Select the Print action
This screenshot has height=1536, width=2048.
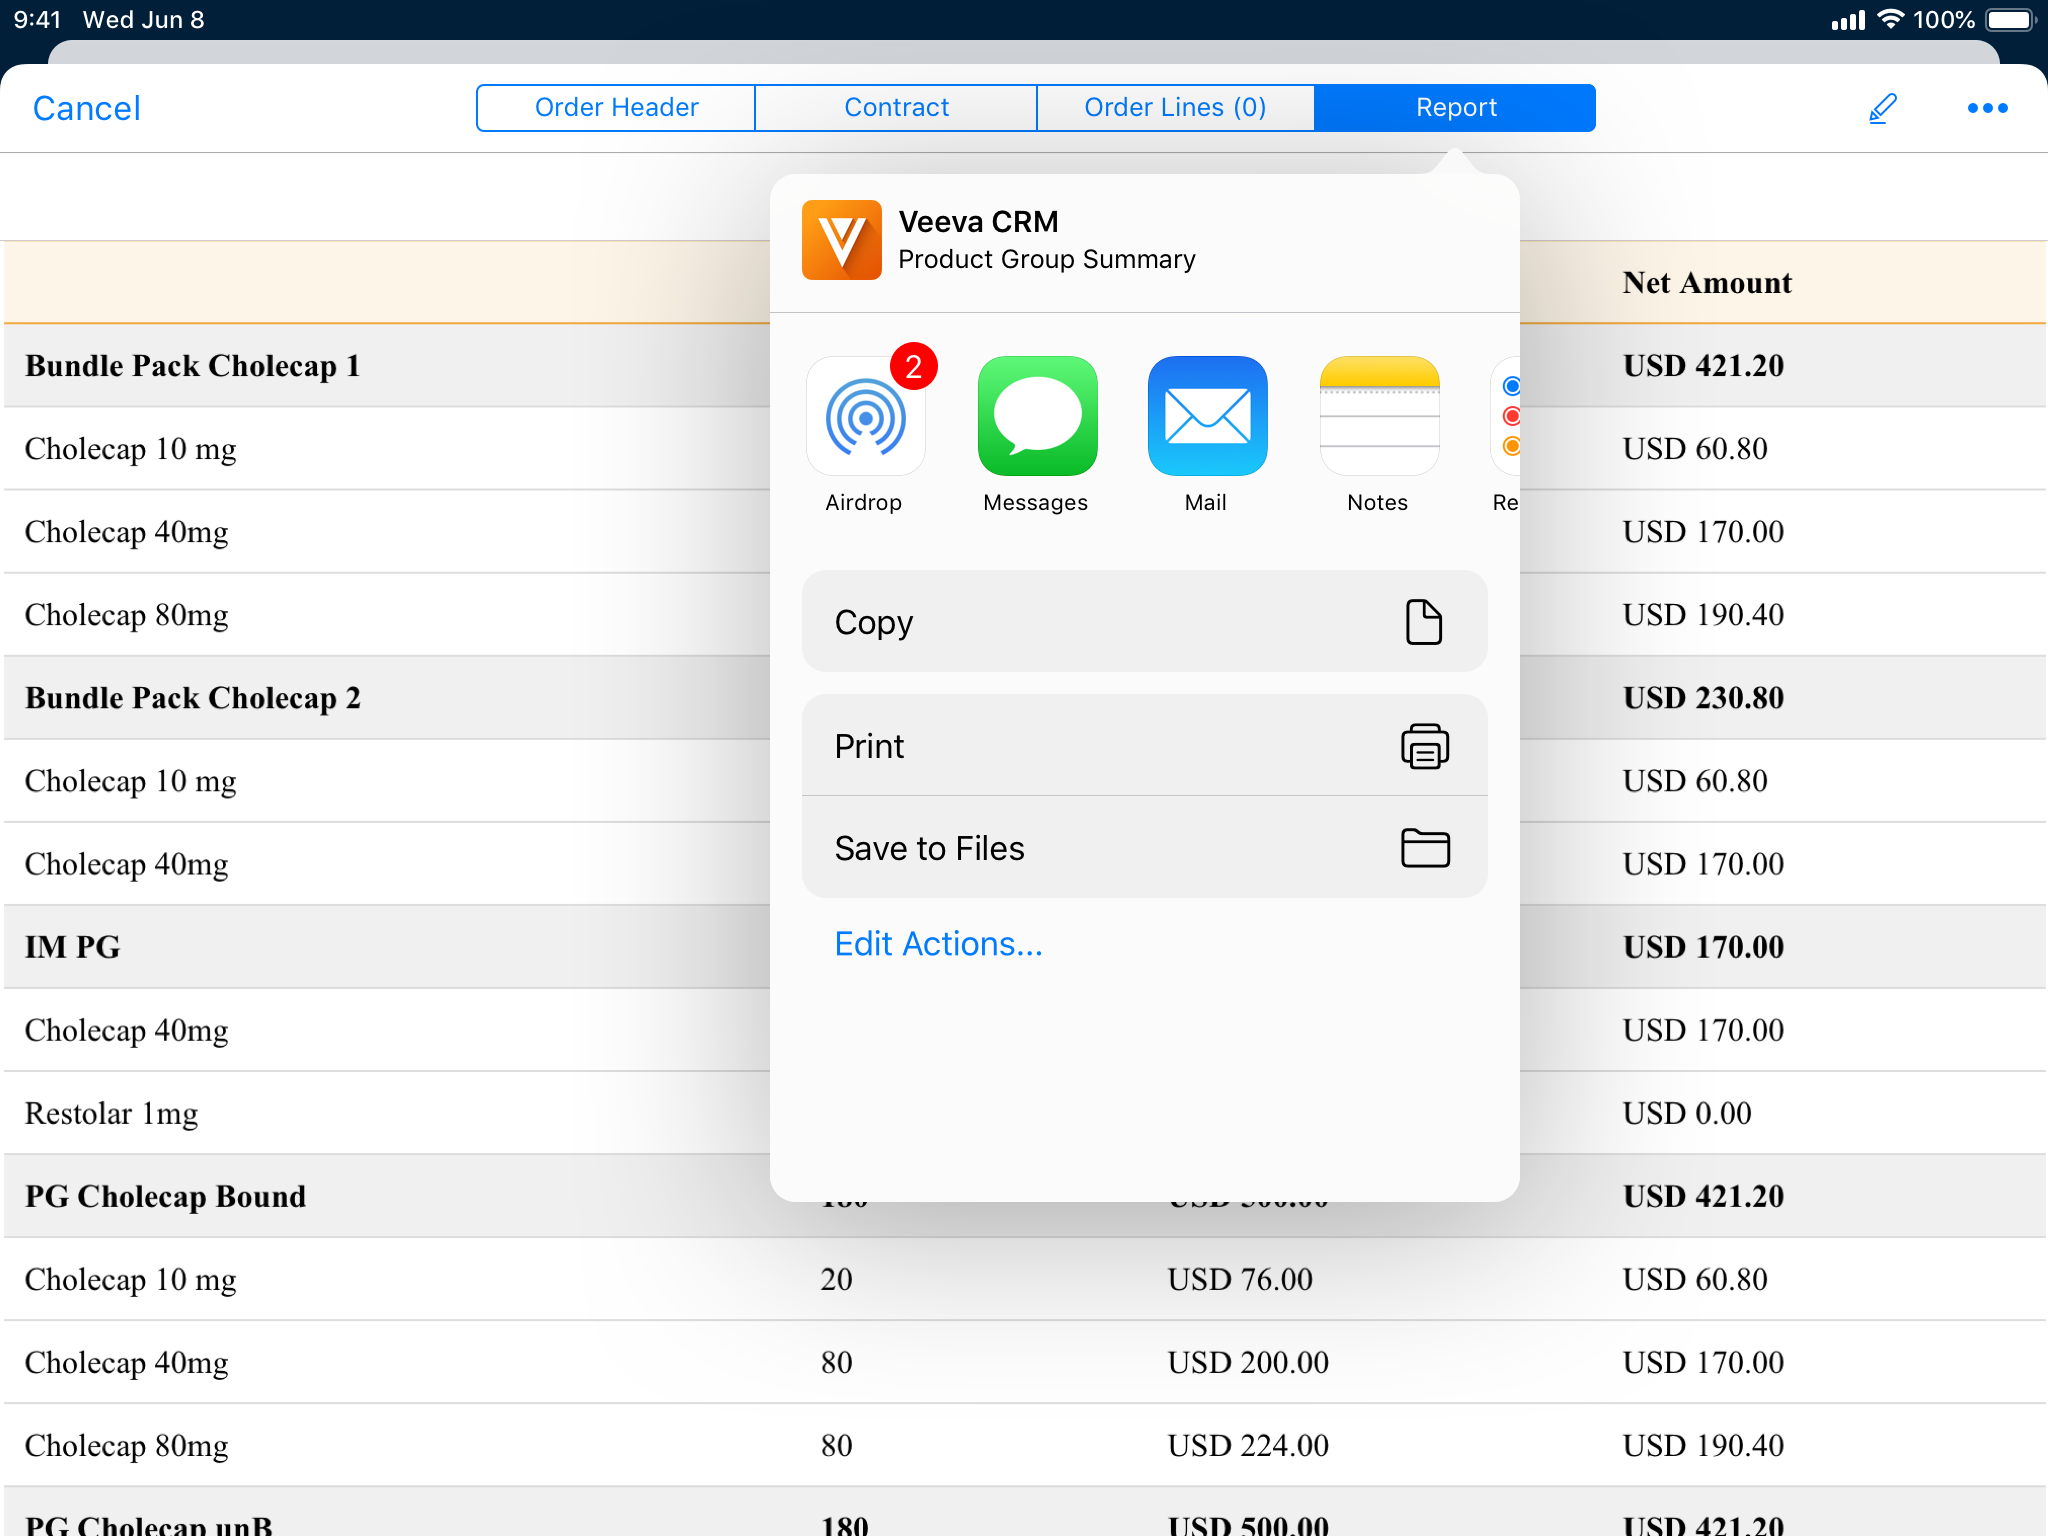coord(1144,746)
